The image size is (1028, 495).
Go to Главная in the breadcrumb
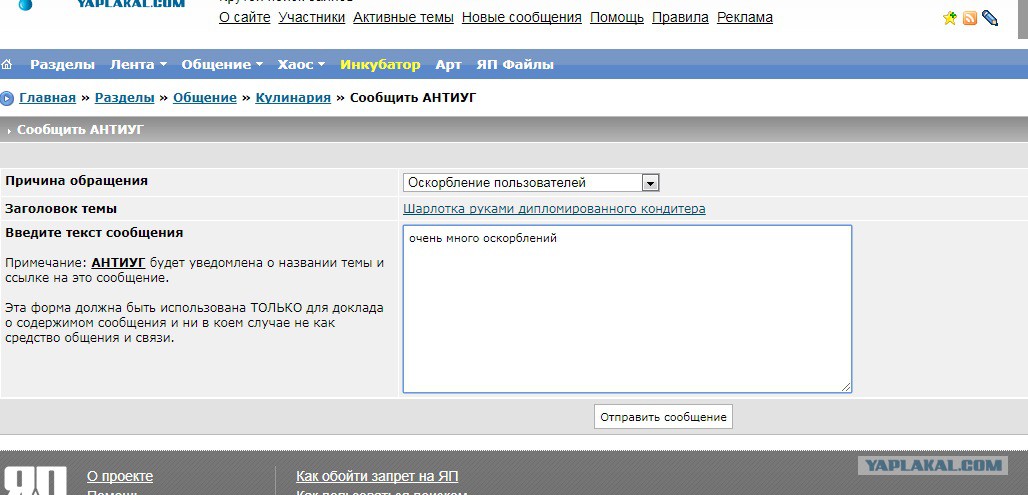[x=47, y=98]
